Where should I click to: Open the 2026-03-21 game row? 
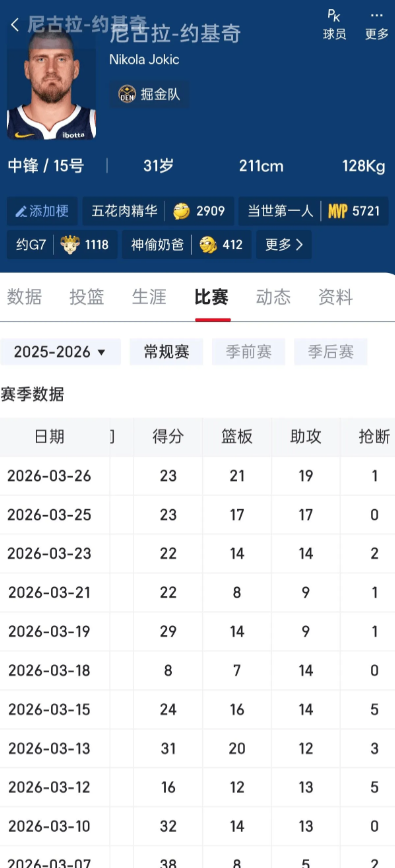[198, 593]
